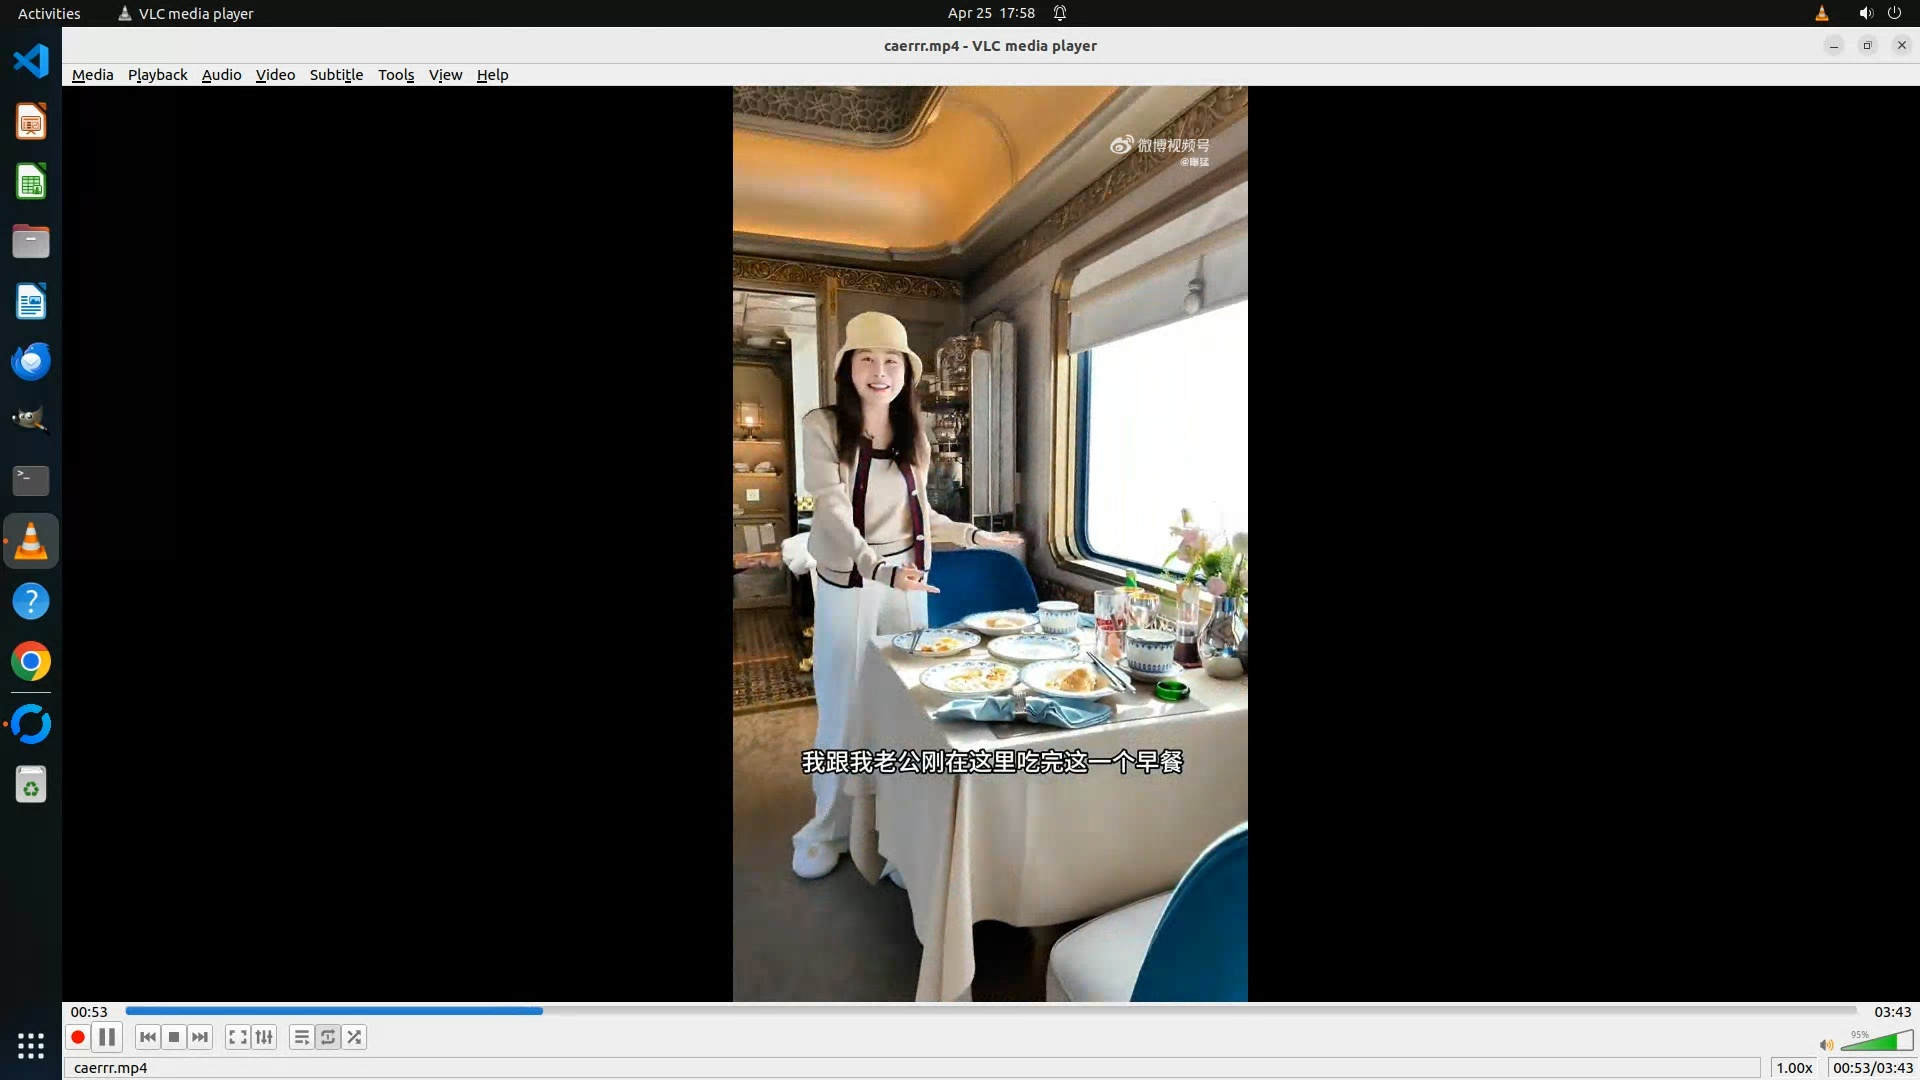Open the Media menu

pyautogui.click(x=92, y=75)
